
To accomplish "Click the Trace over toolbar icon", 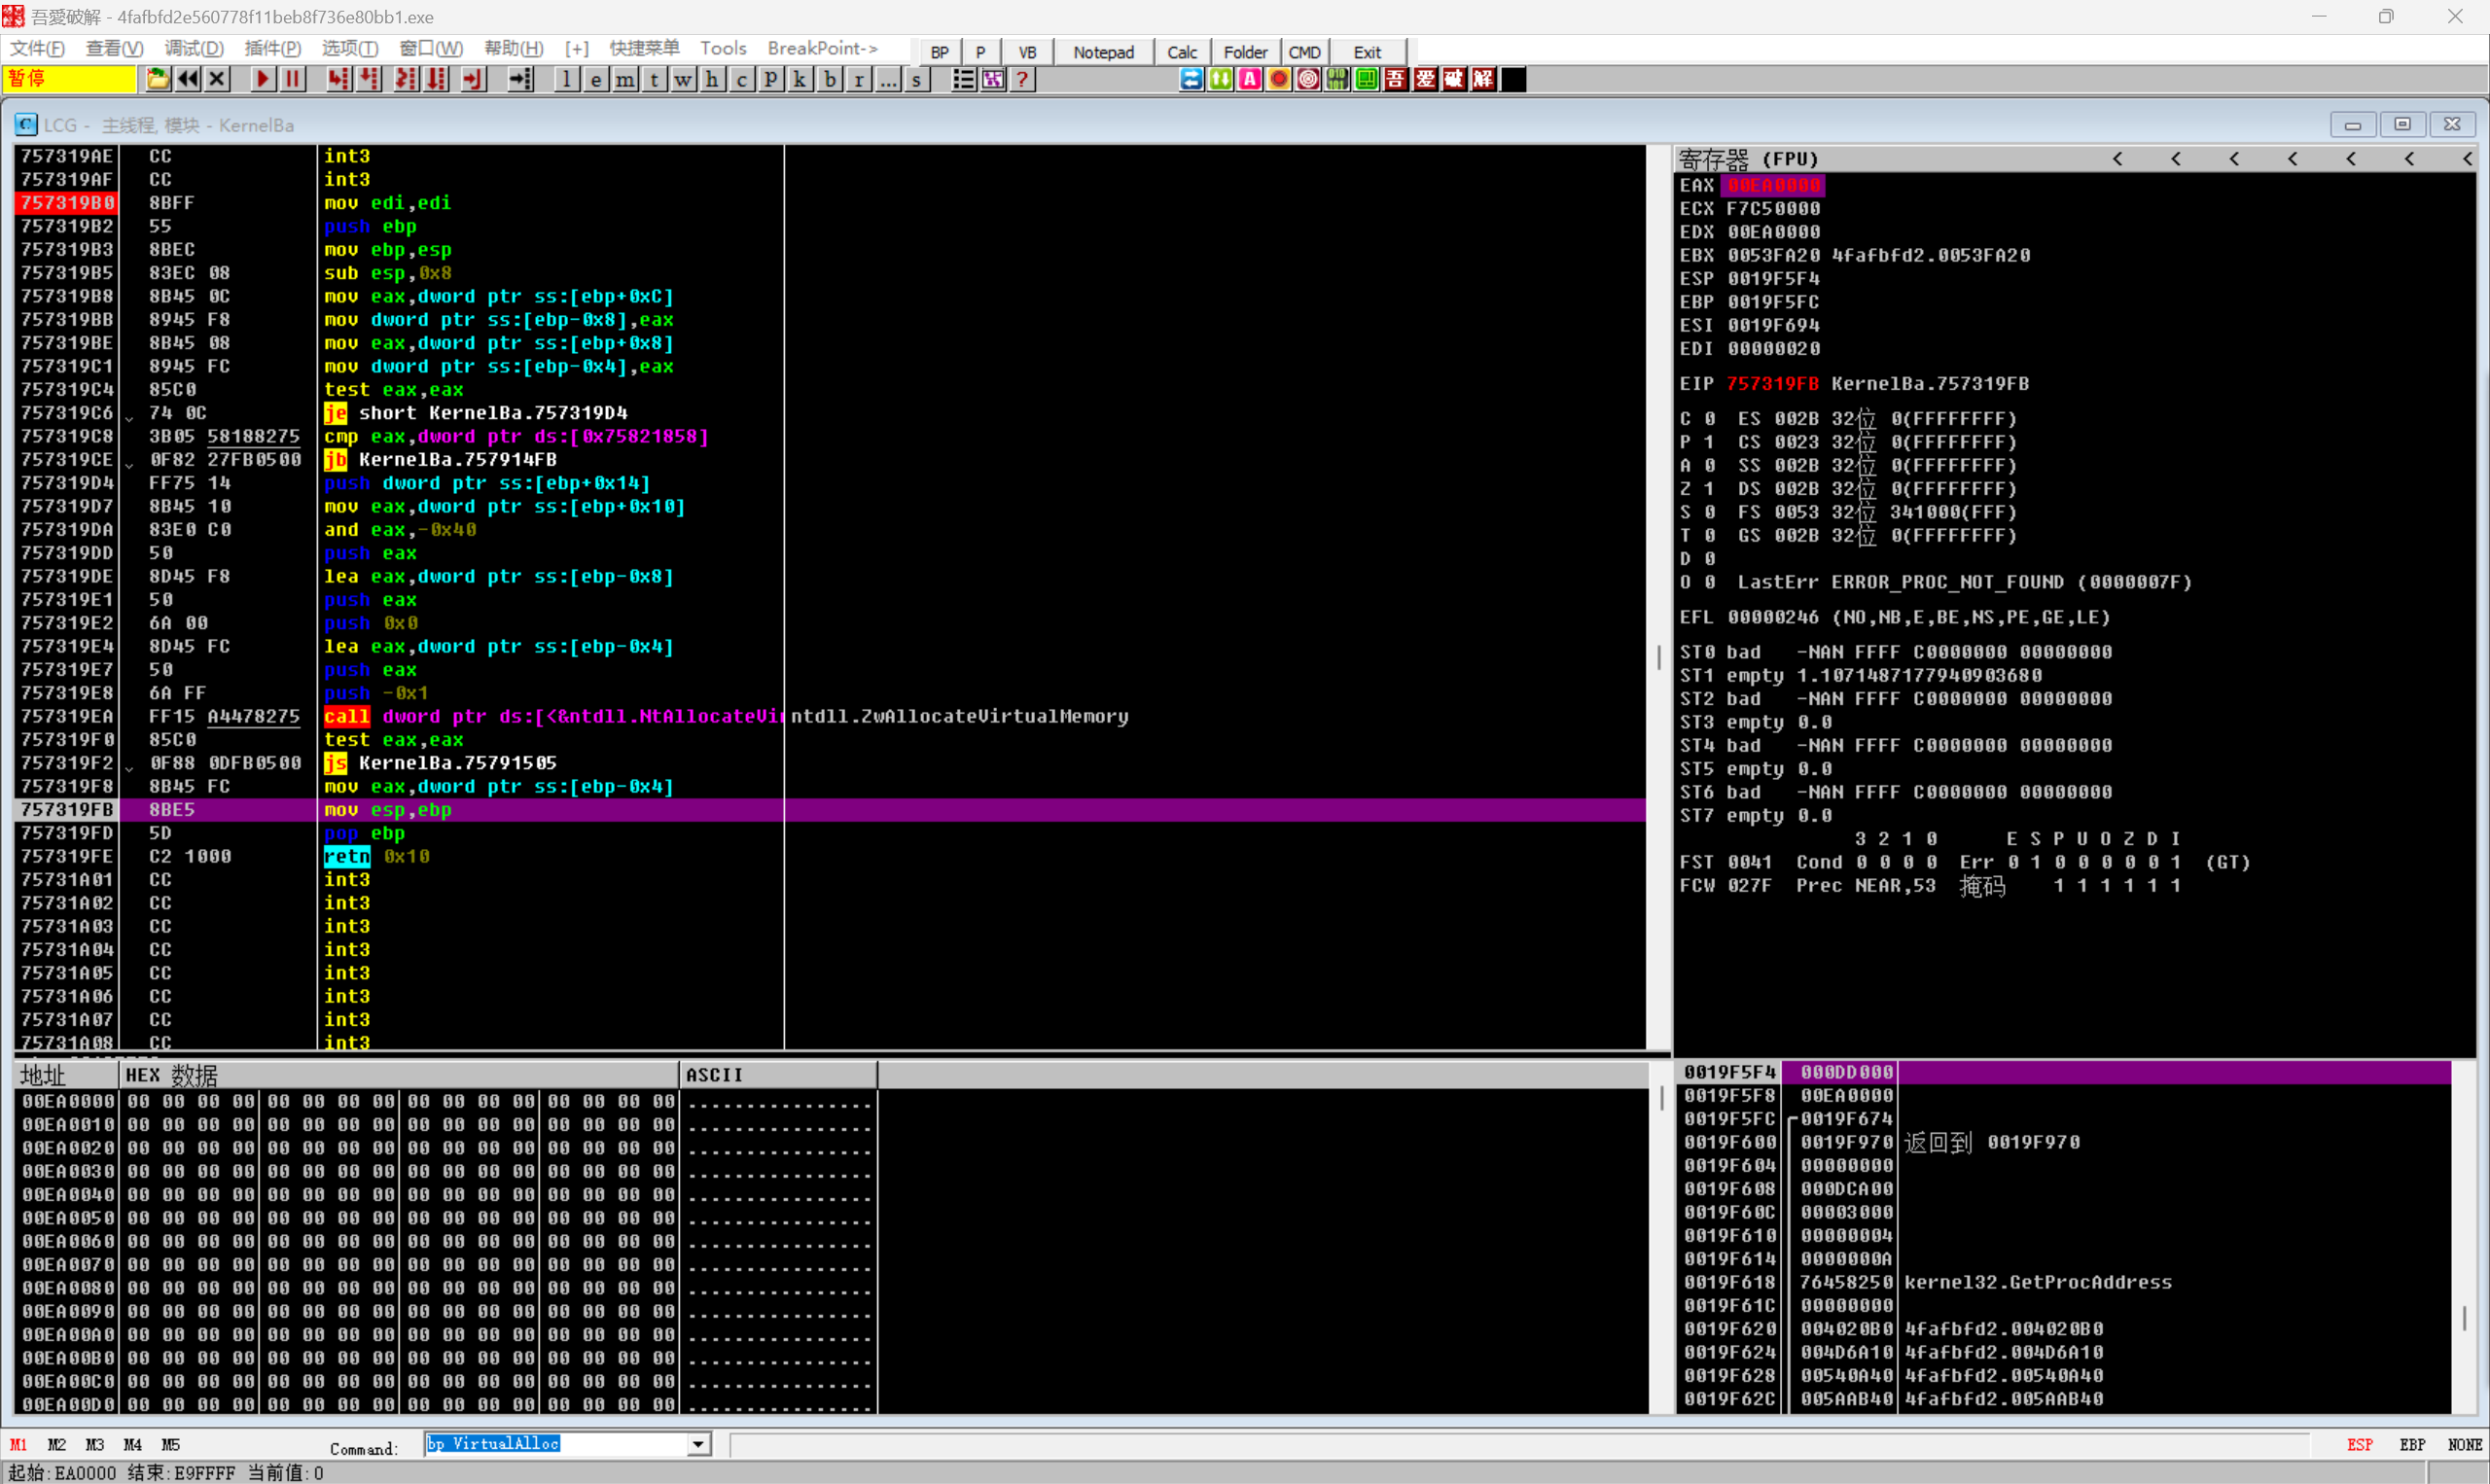I will 436,79.
